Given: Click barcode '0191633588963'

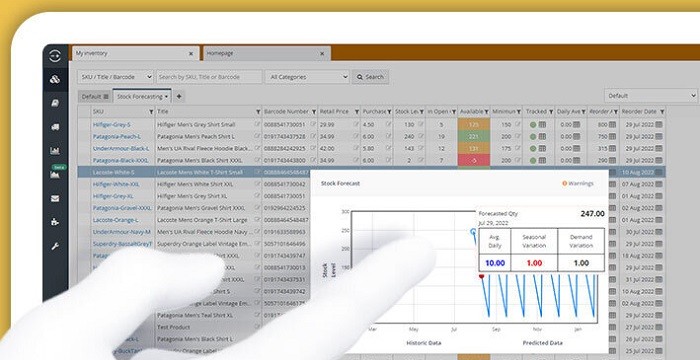Looking at the screenshot, I should click(285, 232).
